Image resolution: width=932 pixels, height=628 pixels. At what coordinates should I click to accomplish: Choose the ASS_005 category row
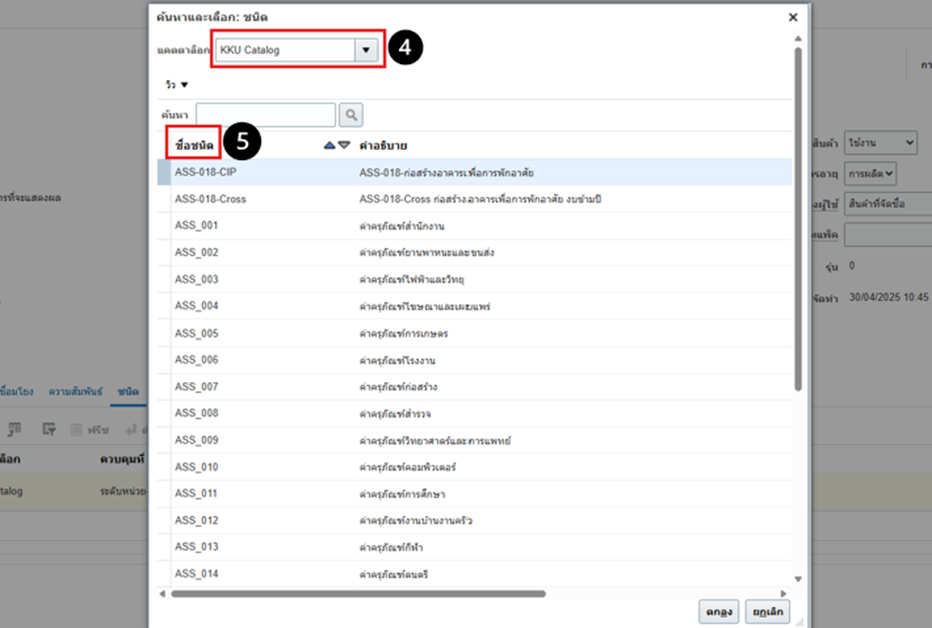tap(196, 333)
